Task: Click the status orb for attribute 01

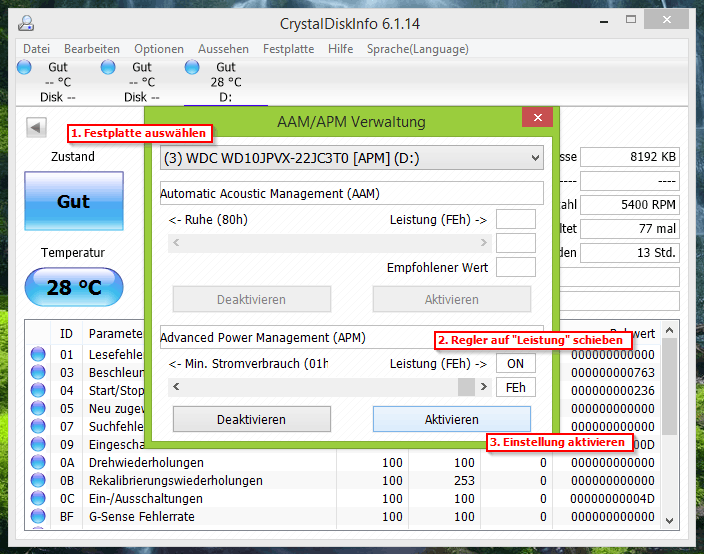Action: click(x=38, y=354)
